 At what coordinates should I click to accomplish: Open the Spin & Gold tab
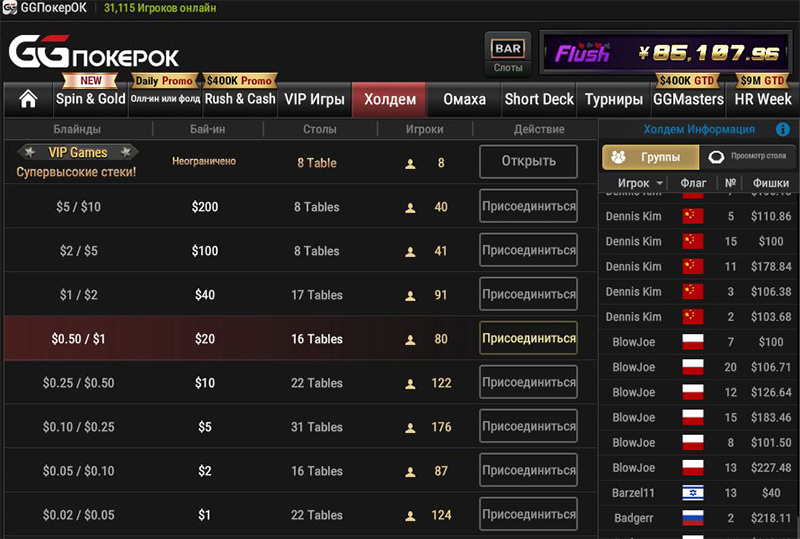click(x=91, y=99)
